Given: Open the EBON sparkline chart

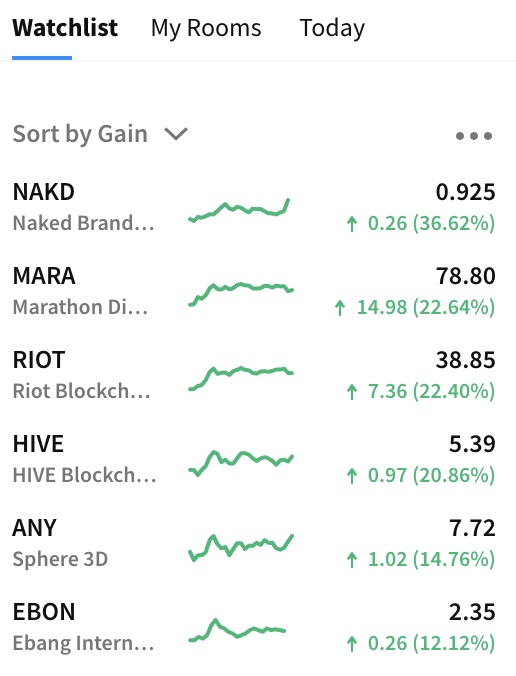Looking at the screenshot, I should pyautogui.click(x=237, y=630).
